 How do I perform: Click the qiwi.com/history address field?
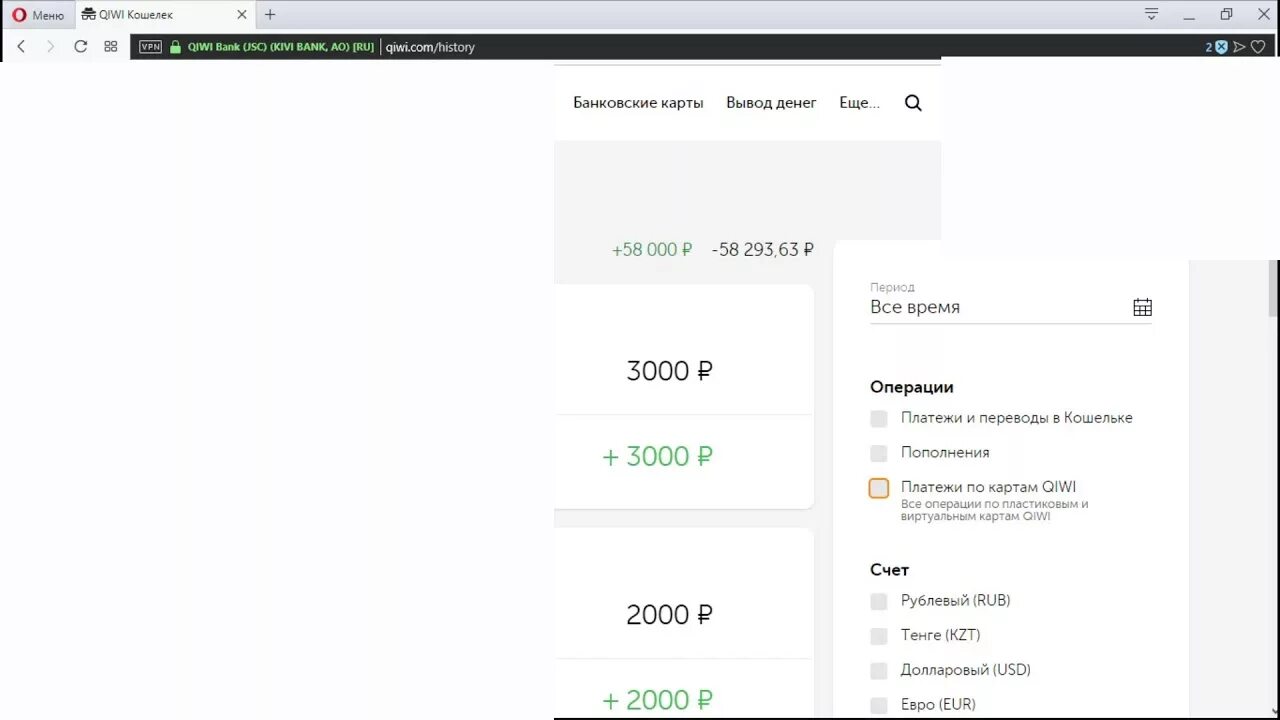(430, 47)
